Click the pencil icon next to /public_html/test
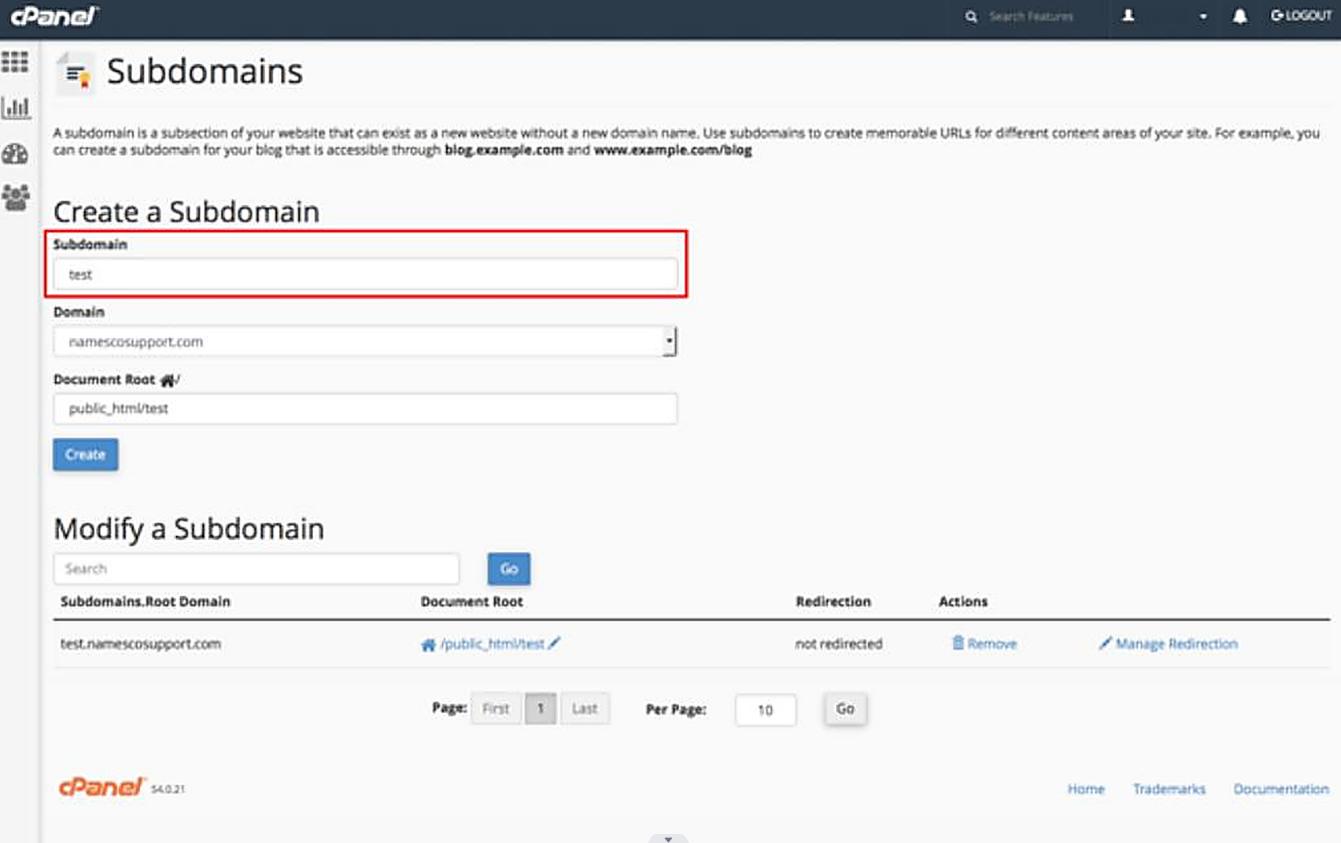This screenshot has width=1341, height=843. point(555,643)
